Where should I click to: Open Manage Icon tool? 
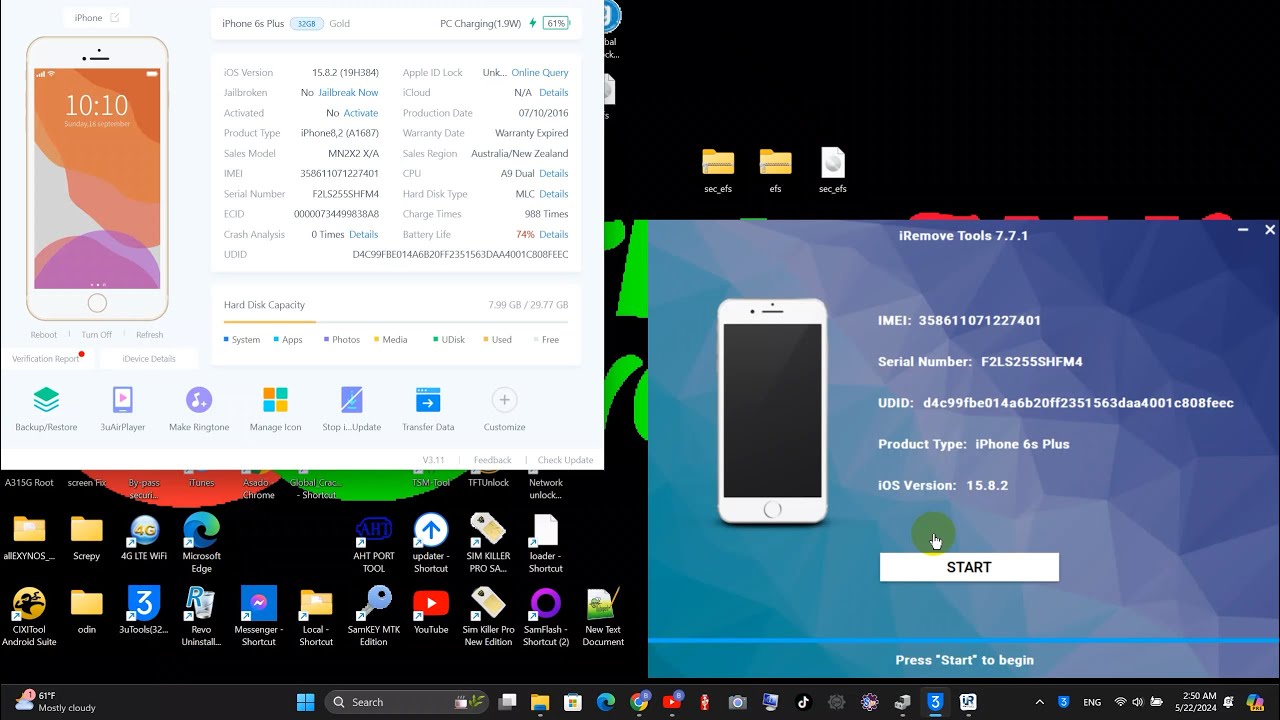pos(275,409)
